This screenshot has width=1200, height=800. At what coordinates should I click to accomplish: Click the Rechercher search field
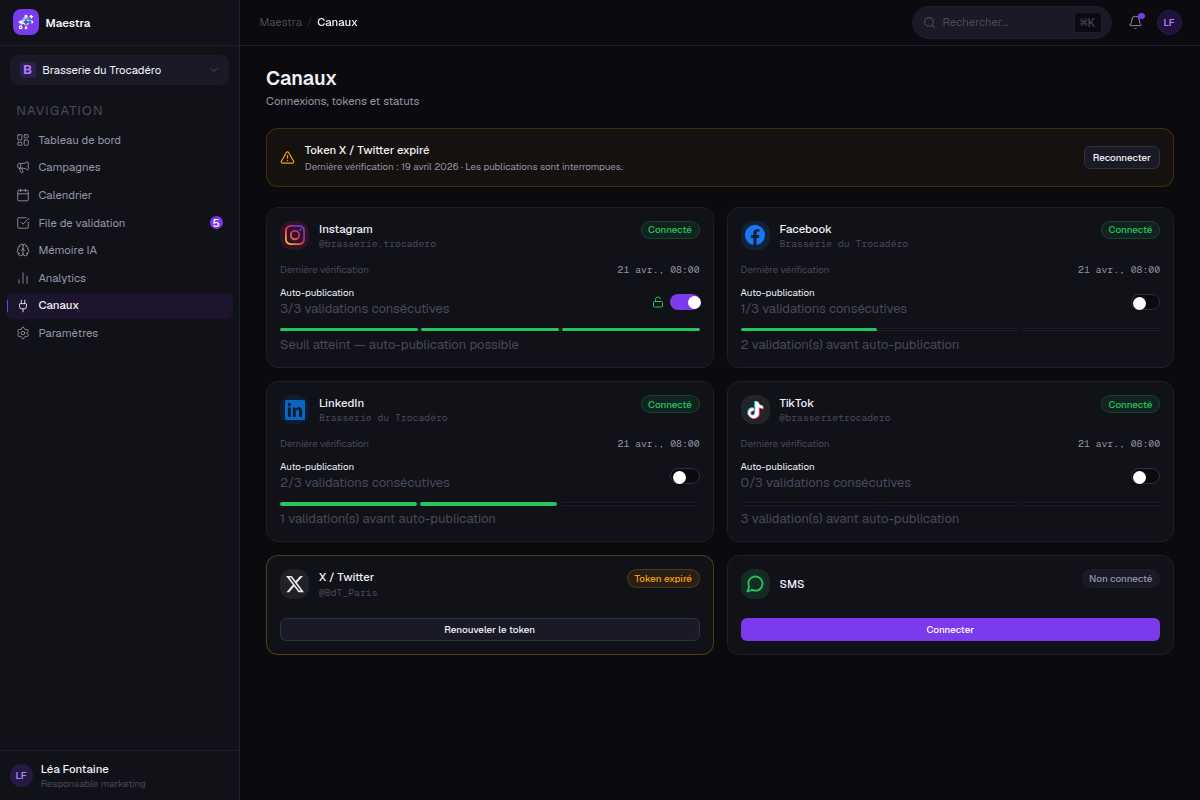pos(1011,22)
